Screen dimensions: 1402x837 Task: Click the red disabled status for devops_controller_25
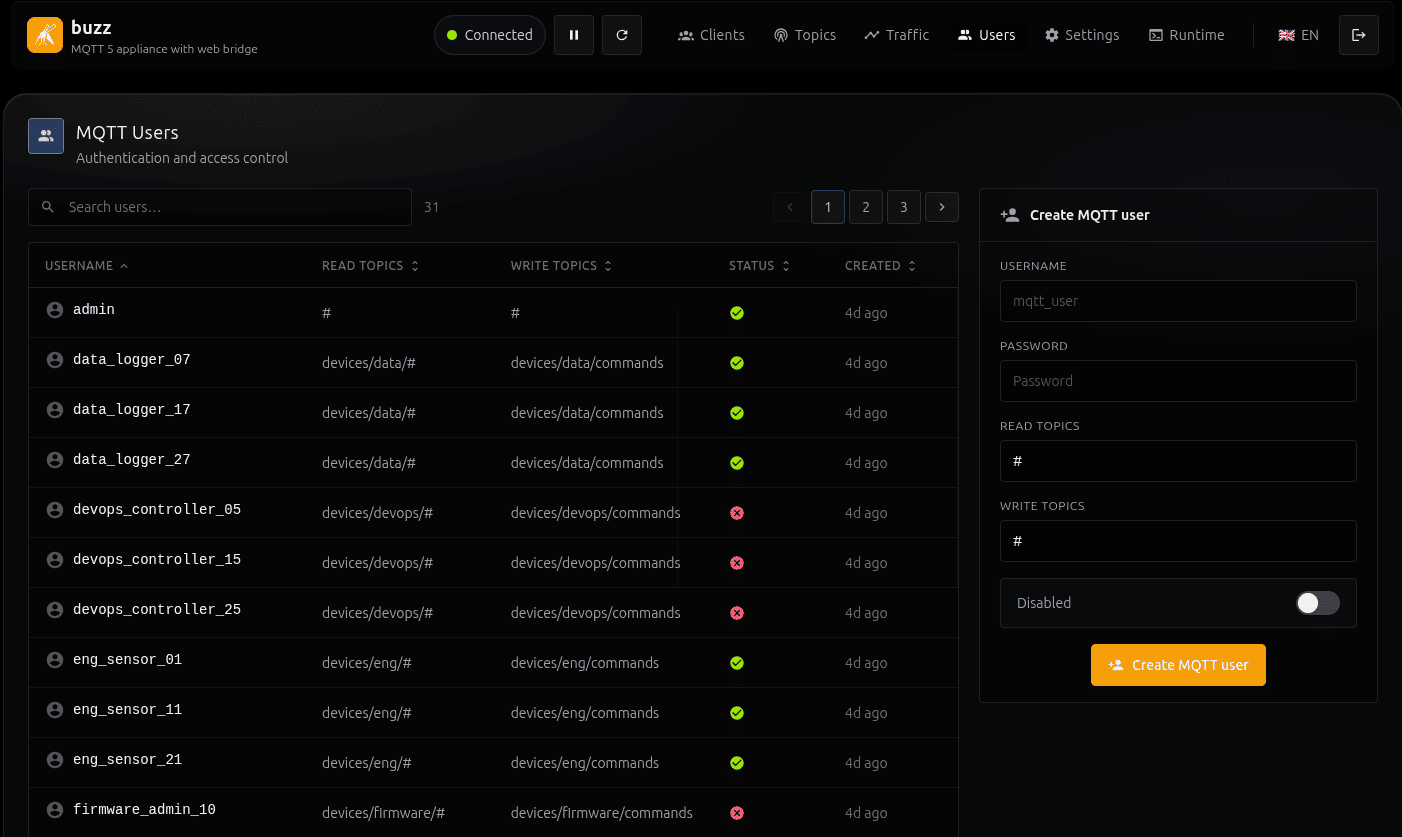(x=737, y=613)
